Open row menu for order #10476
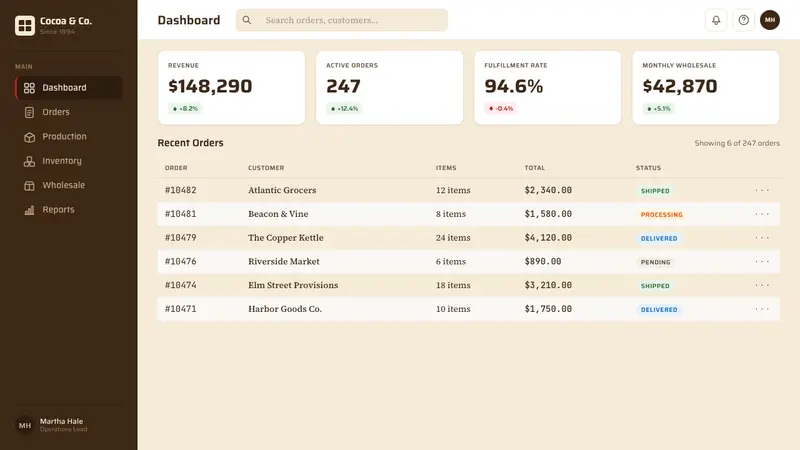This screenshot has height=450, width=800. pos(762,261)
